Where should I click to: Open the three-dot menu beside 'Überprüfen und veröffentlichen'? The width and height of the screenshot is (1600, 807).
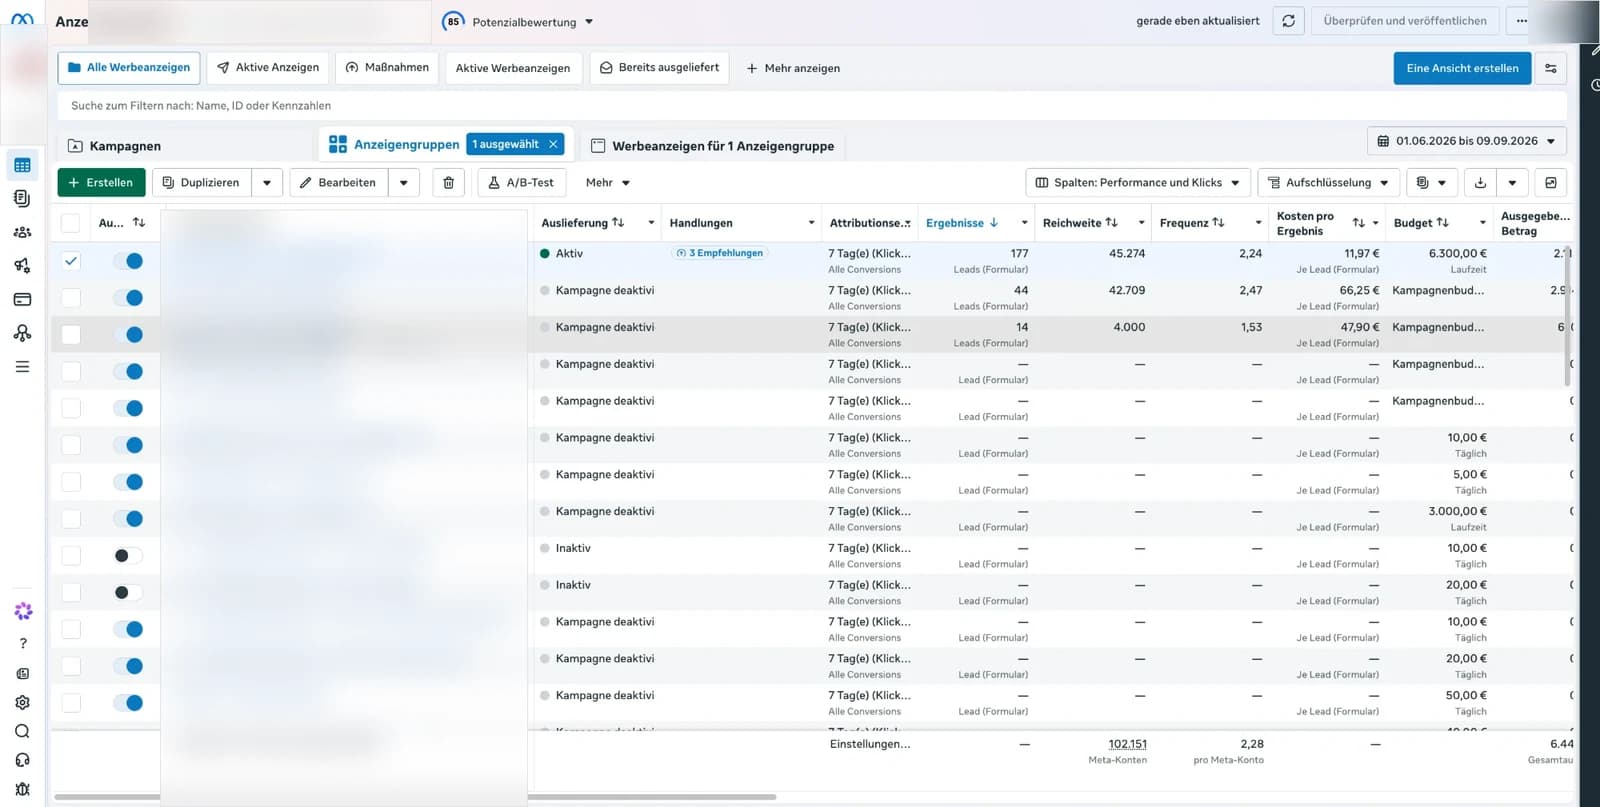[1521, 21]
